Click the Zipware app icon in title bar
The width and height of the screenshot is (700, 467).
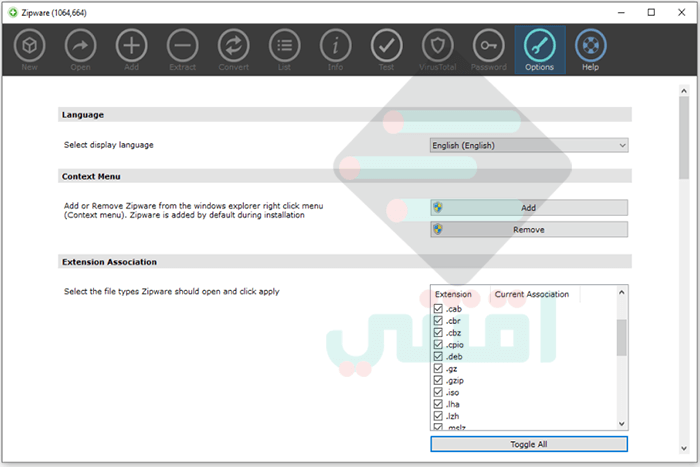click(x=13, y=13)
